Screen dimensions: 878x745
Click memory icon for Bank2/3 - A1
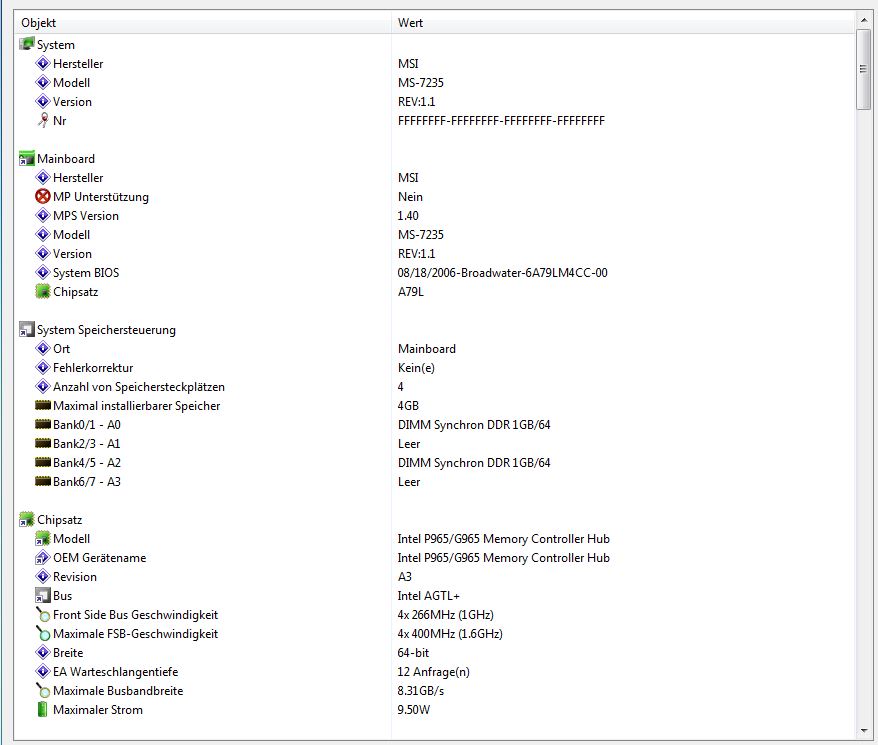click(x=43, y=443)
